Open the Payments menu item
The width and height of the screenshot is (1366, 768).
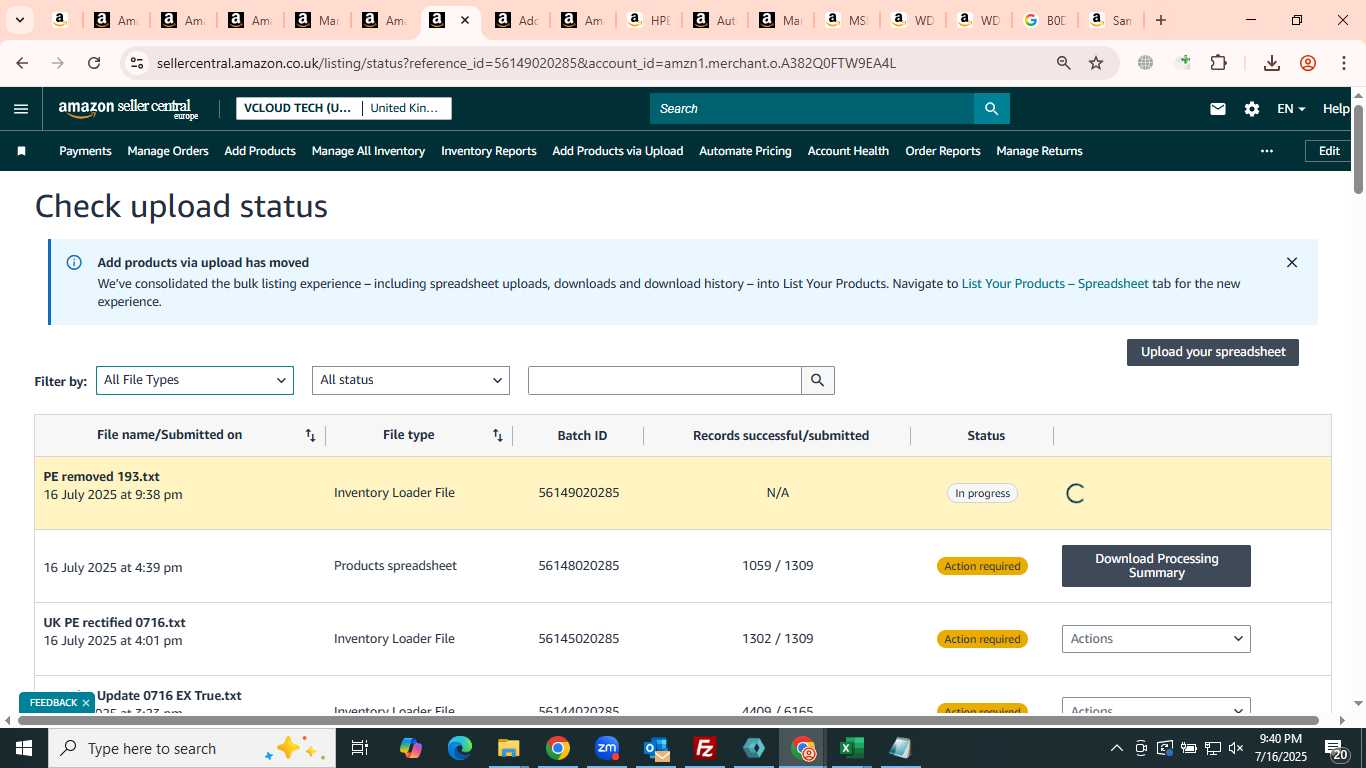tap(85, 151)
